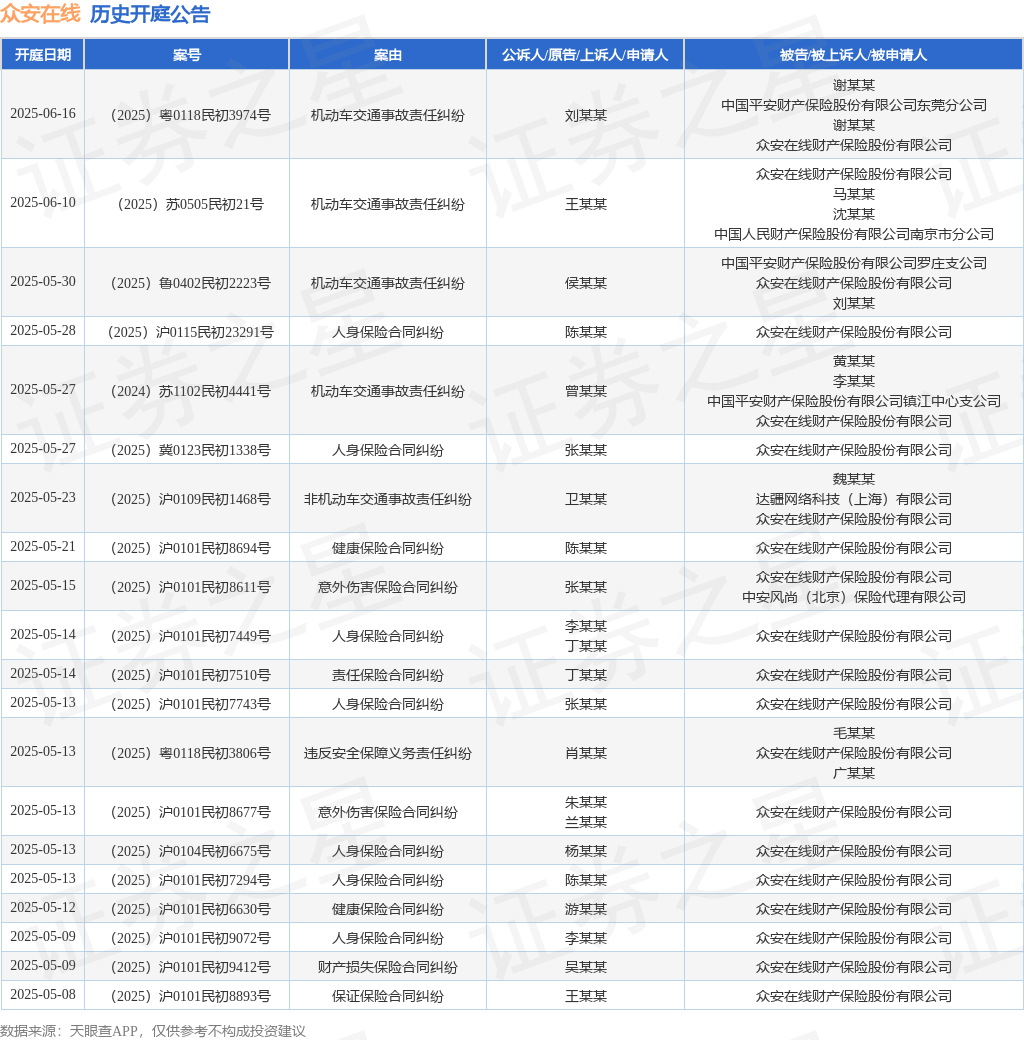The height and width of the screenshot is (1040, 1024).
Task: Click the 数据来源 天眼查APP footer note
Action: click(153, 1031)
